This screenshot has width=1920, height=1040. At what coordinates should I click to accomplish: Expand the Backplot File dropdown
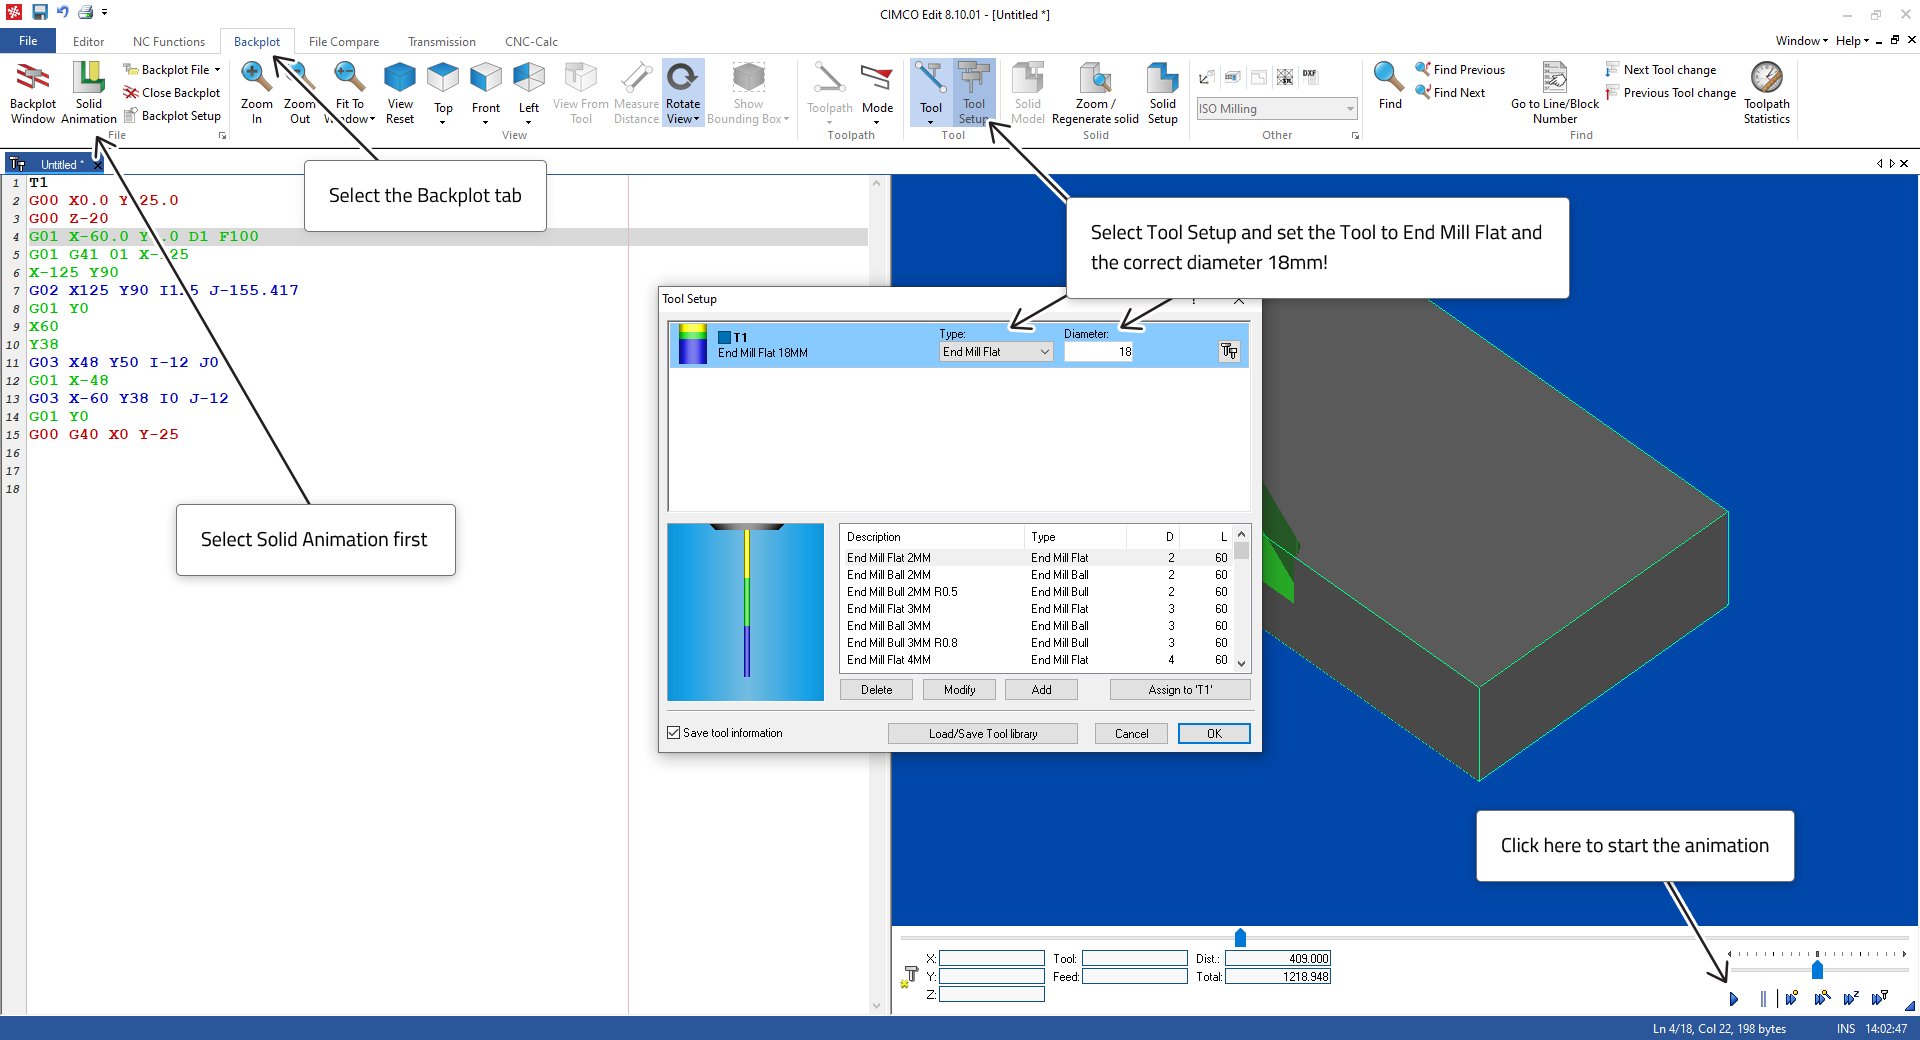pos(217,70)
